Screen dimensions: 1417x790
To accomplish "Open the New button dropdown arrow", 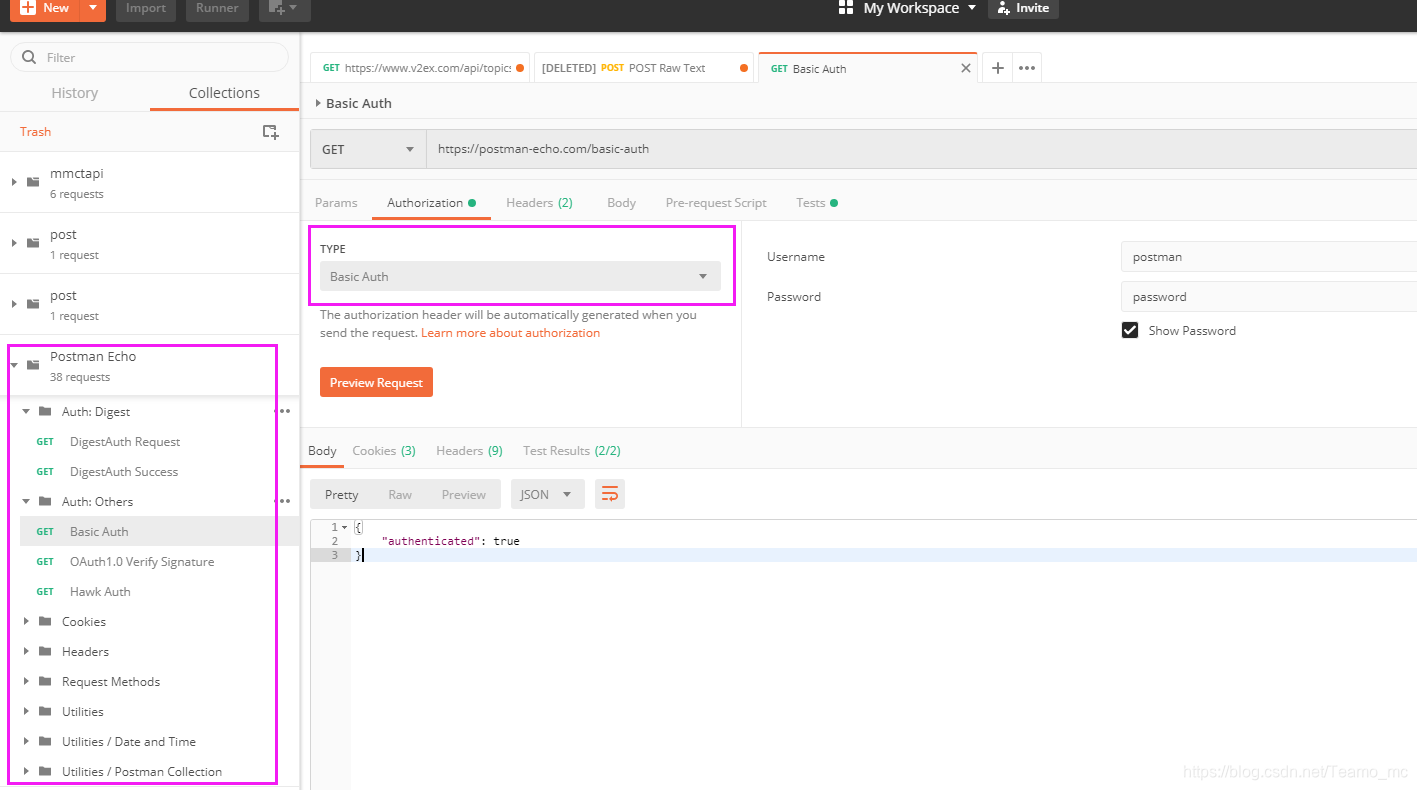I will coord(92,8).
